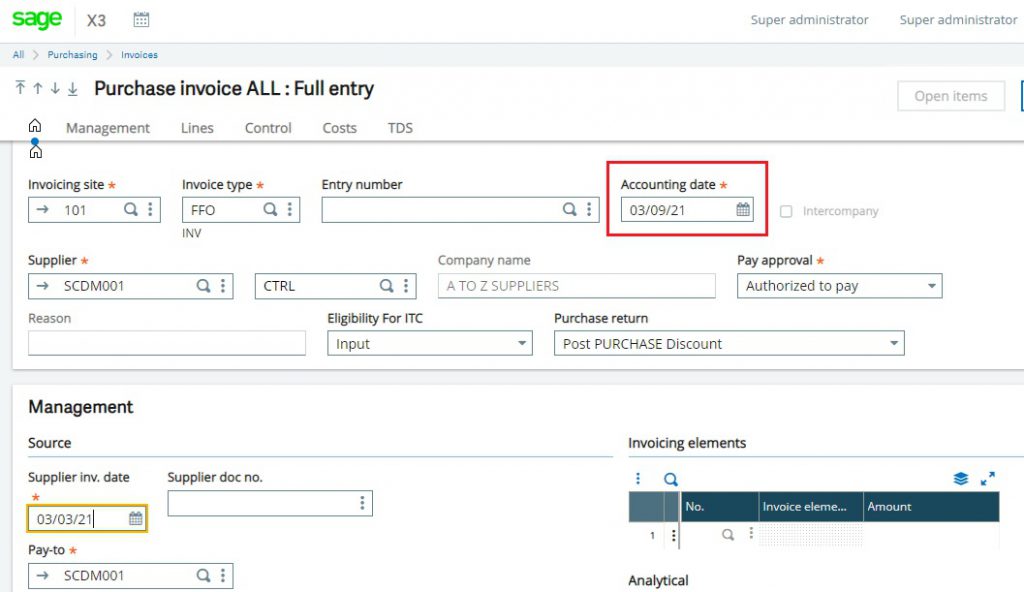Open the Eligibility For ITC dropdown
The image size is (1024, 592).
pyautogui.click(x=522, y=344)
